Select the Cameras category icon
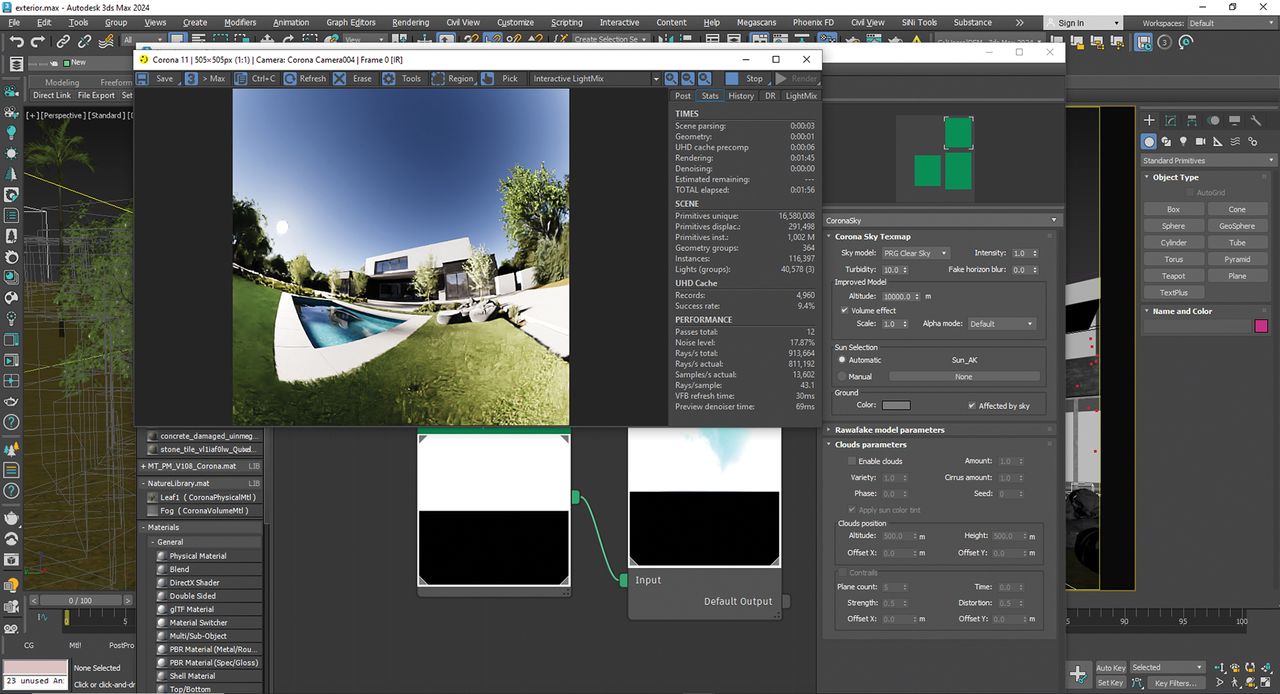This screenshot has height=694, width=1280. click(x=1201, y=142)
